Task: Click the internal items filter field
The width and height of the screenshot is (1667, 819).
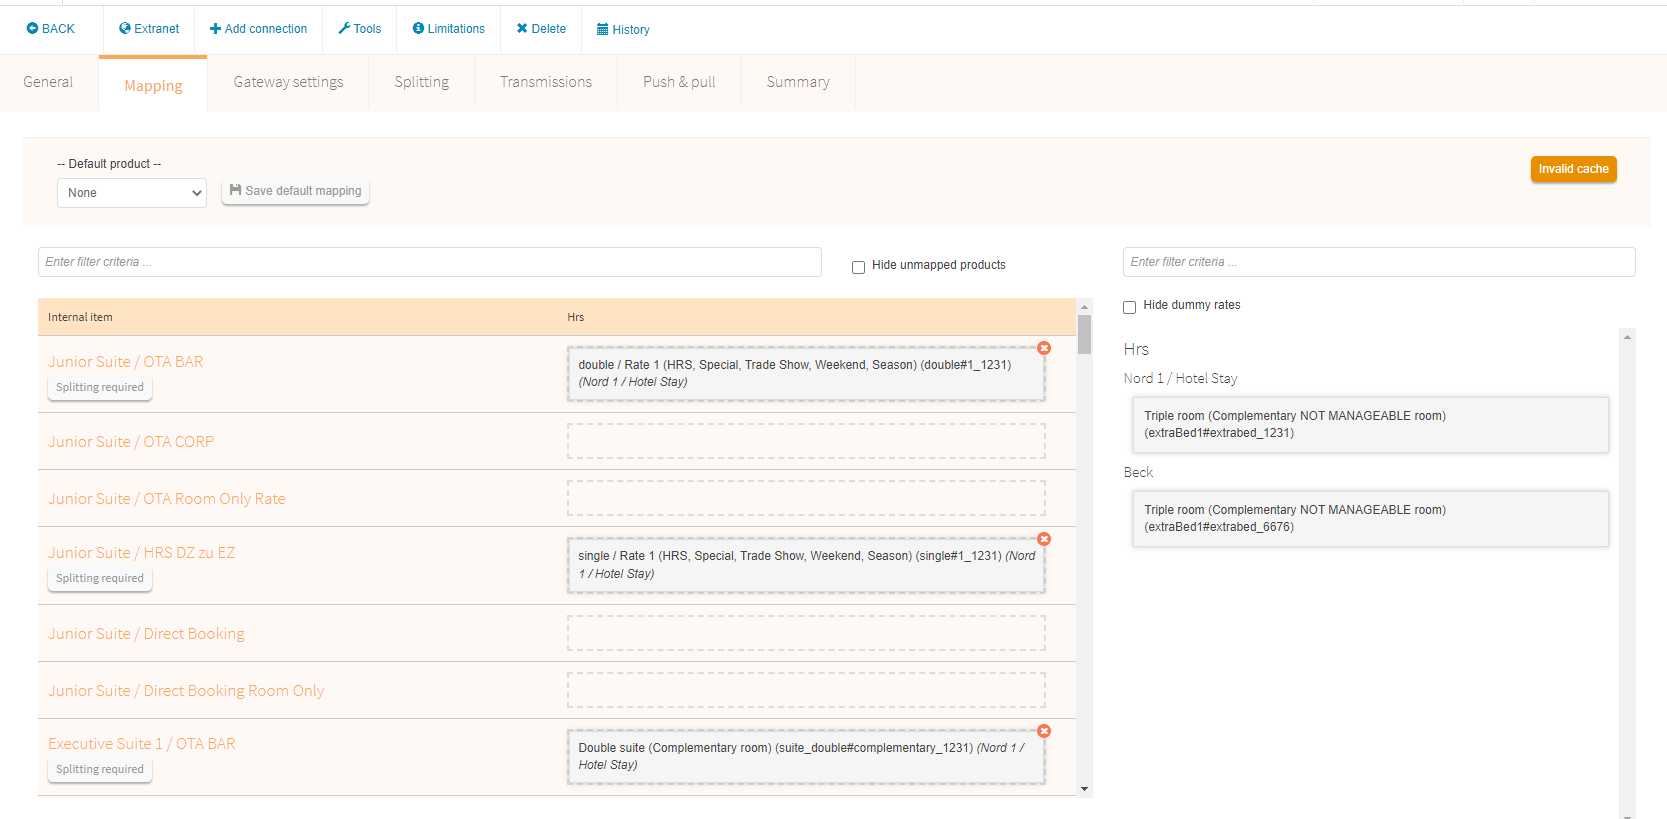Action: tap(429, 262)
